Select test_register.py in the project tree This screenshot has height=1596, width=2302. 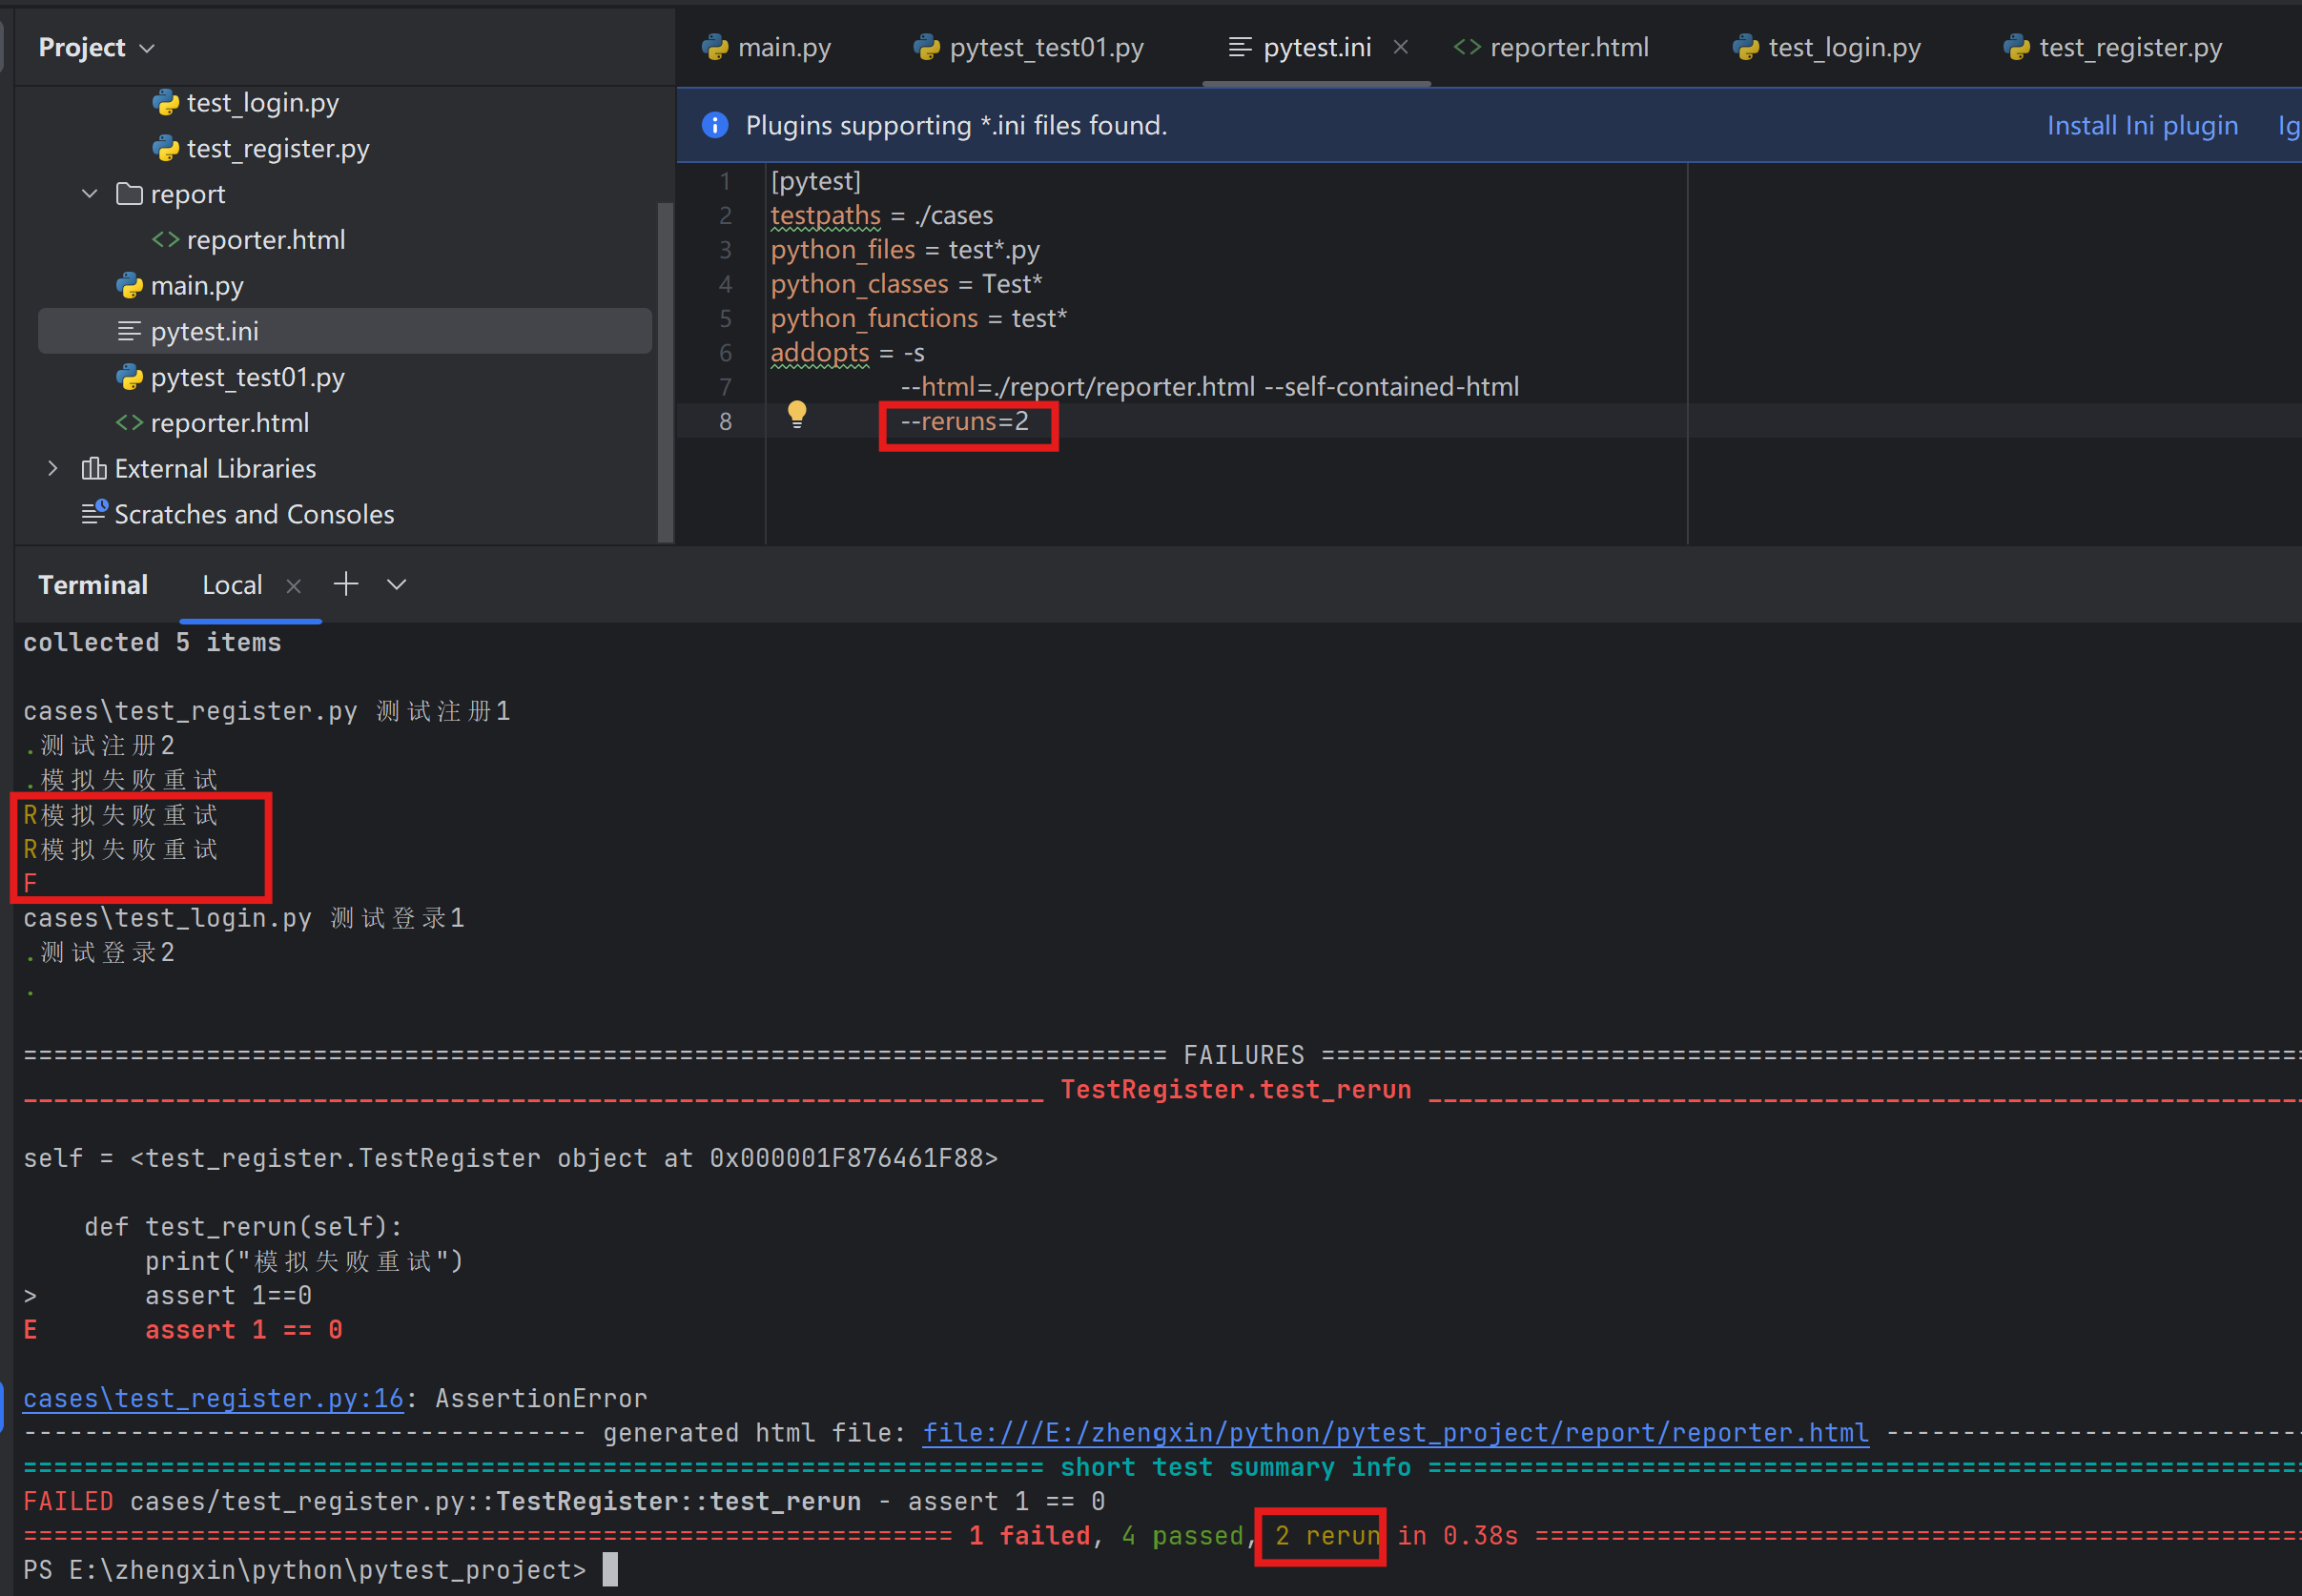277,149
